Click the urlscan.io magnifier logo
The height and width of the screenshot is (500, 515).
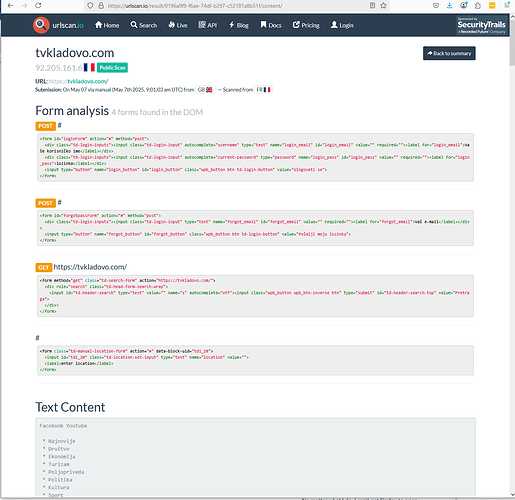coord(41,25)
